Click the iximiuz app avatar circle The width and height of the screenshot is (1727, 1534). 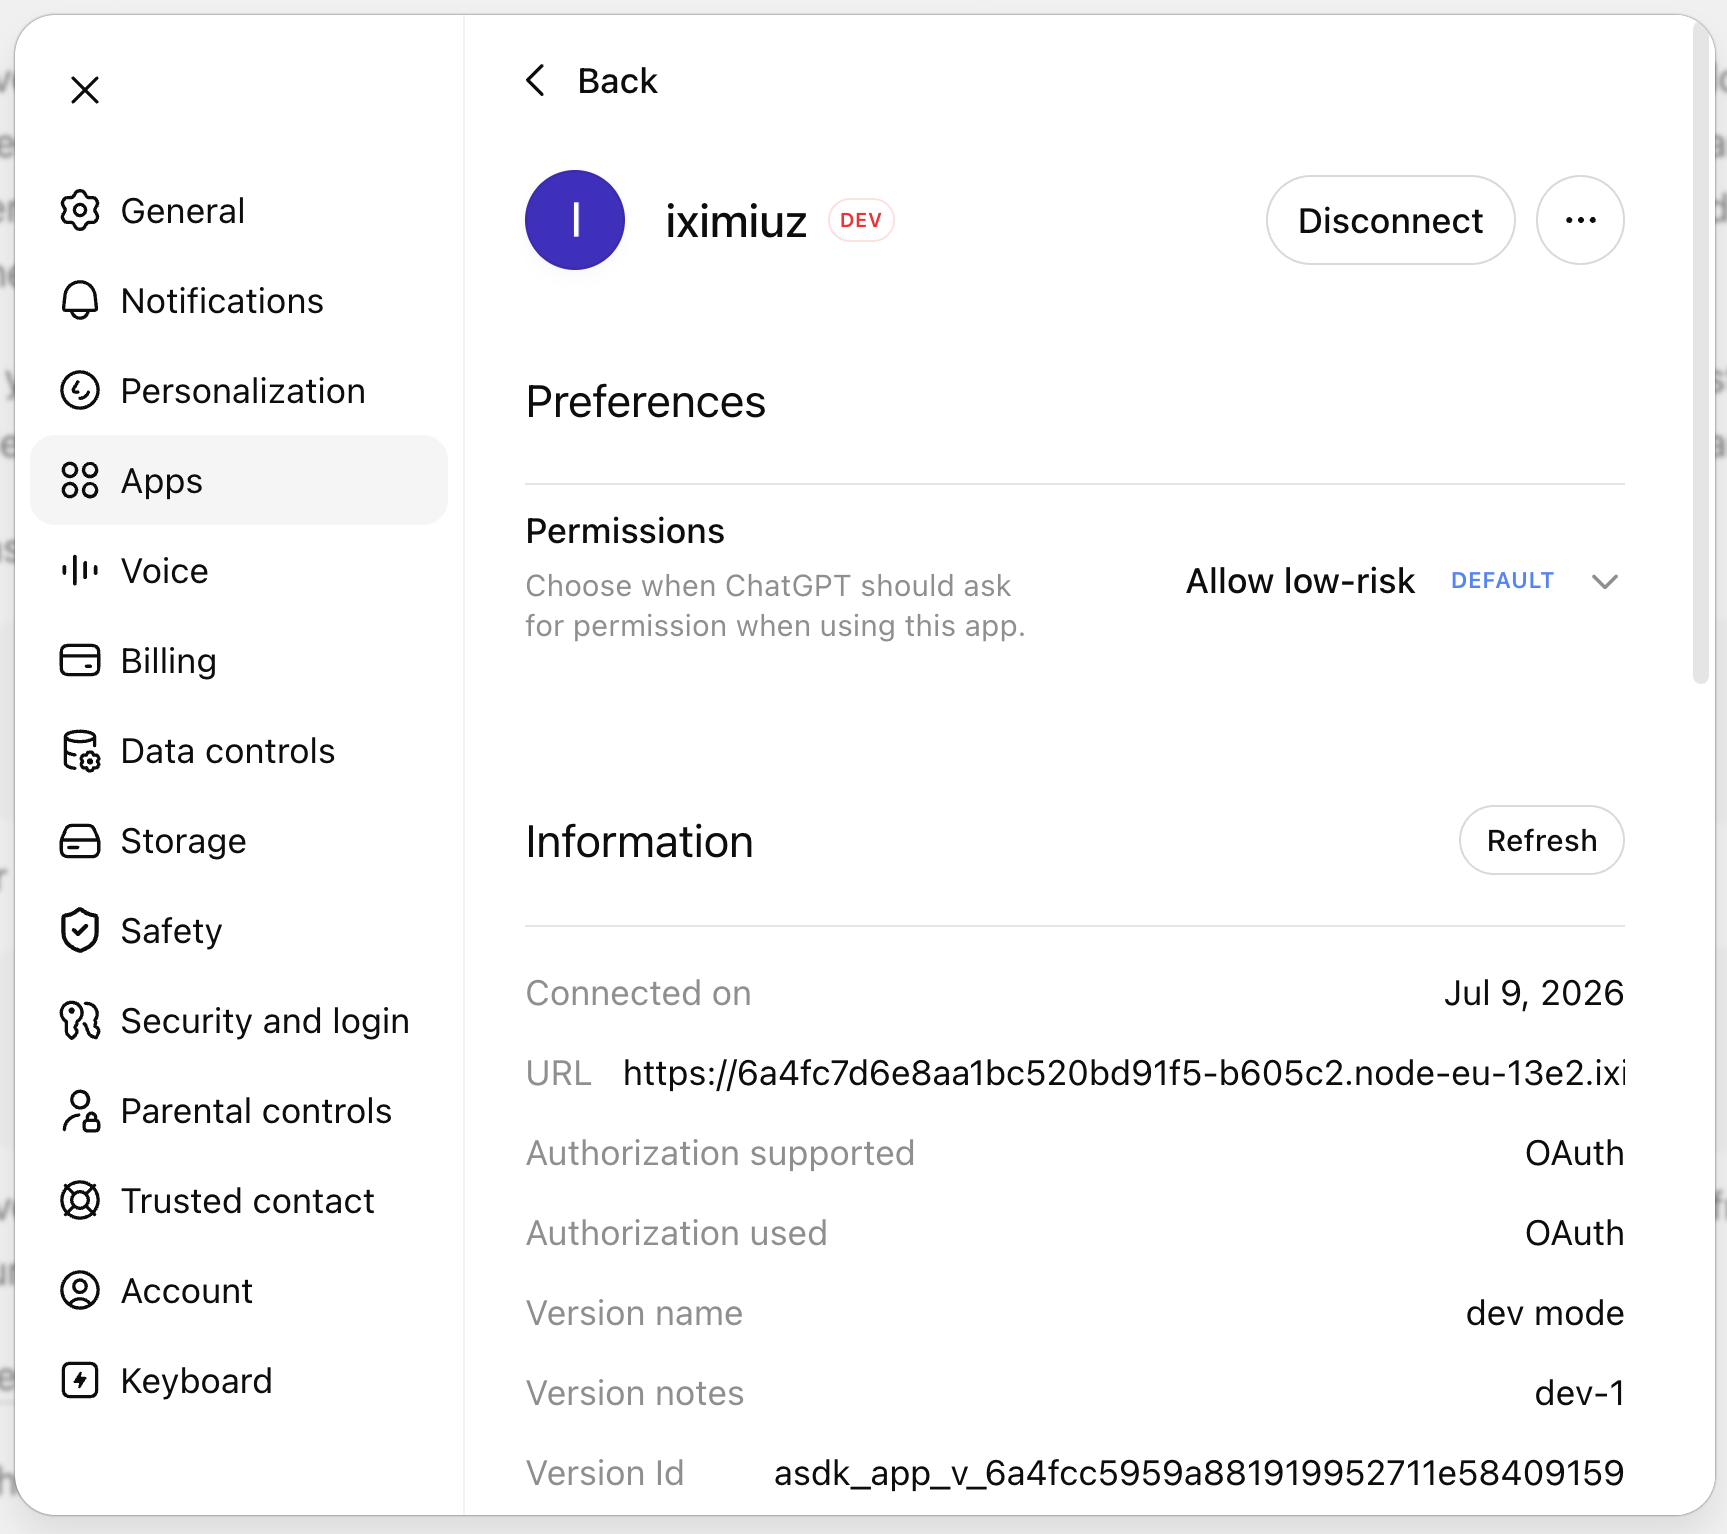pos(575,220)
